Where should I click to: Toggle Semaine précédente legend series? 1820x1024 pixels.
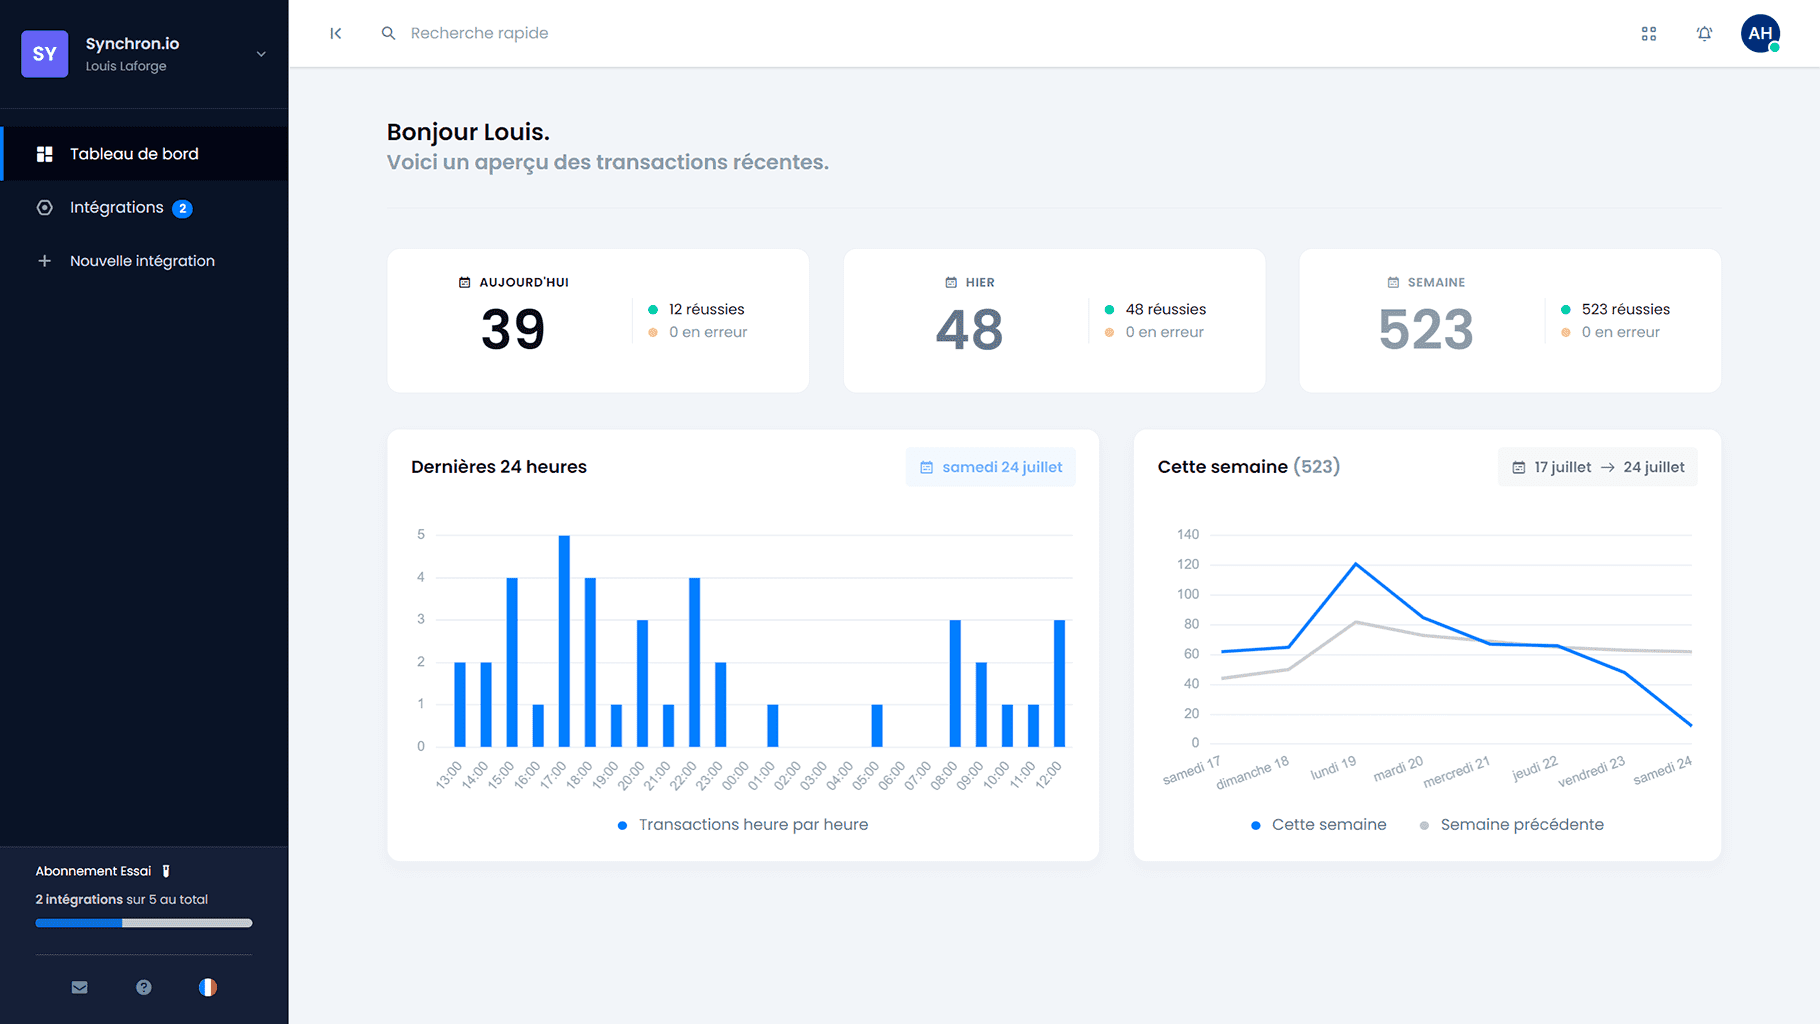point(1511,825)
